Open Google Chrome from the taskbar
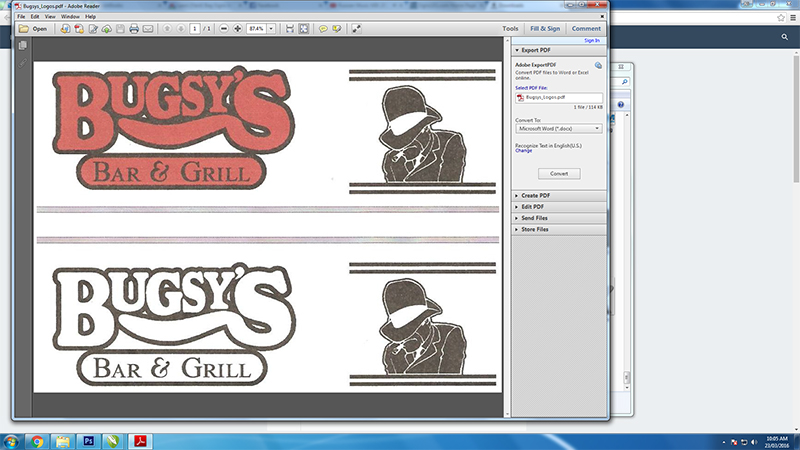 (37, 441)
